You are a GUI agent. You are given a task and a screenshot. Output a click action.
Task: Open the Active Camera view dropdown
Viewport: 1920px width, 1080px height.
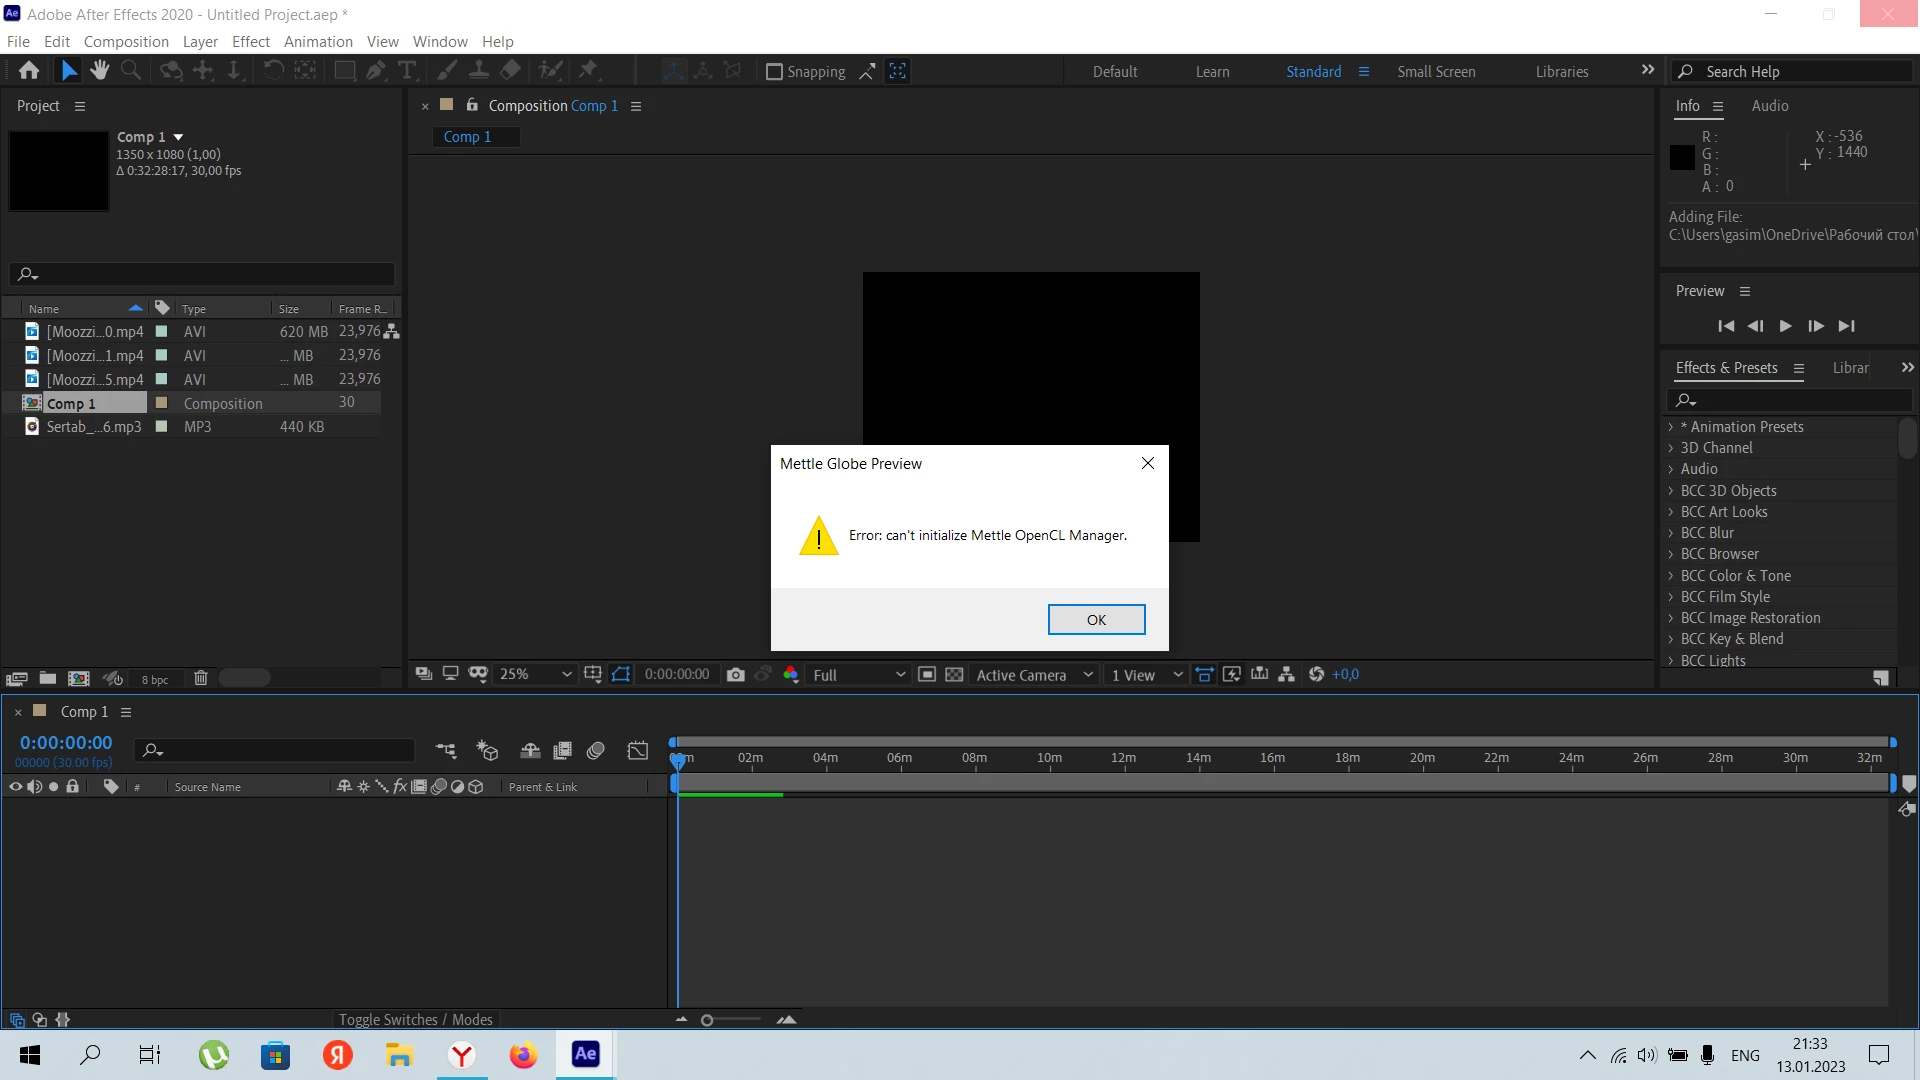tap(1034, 675)
